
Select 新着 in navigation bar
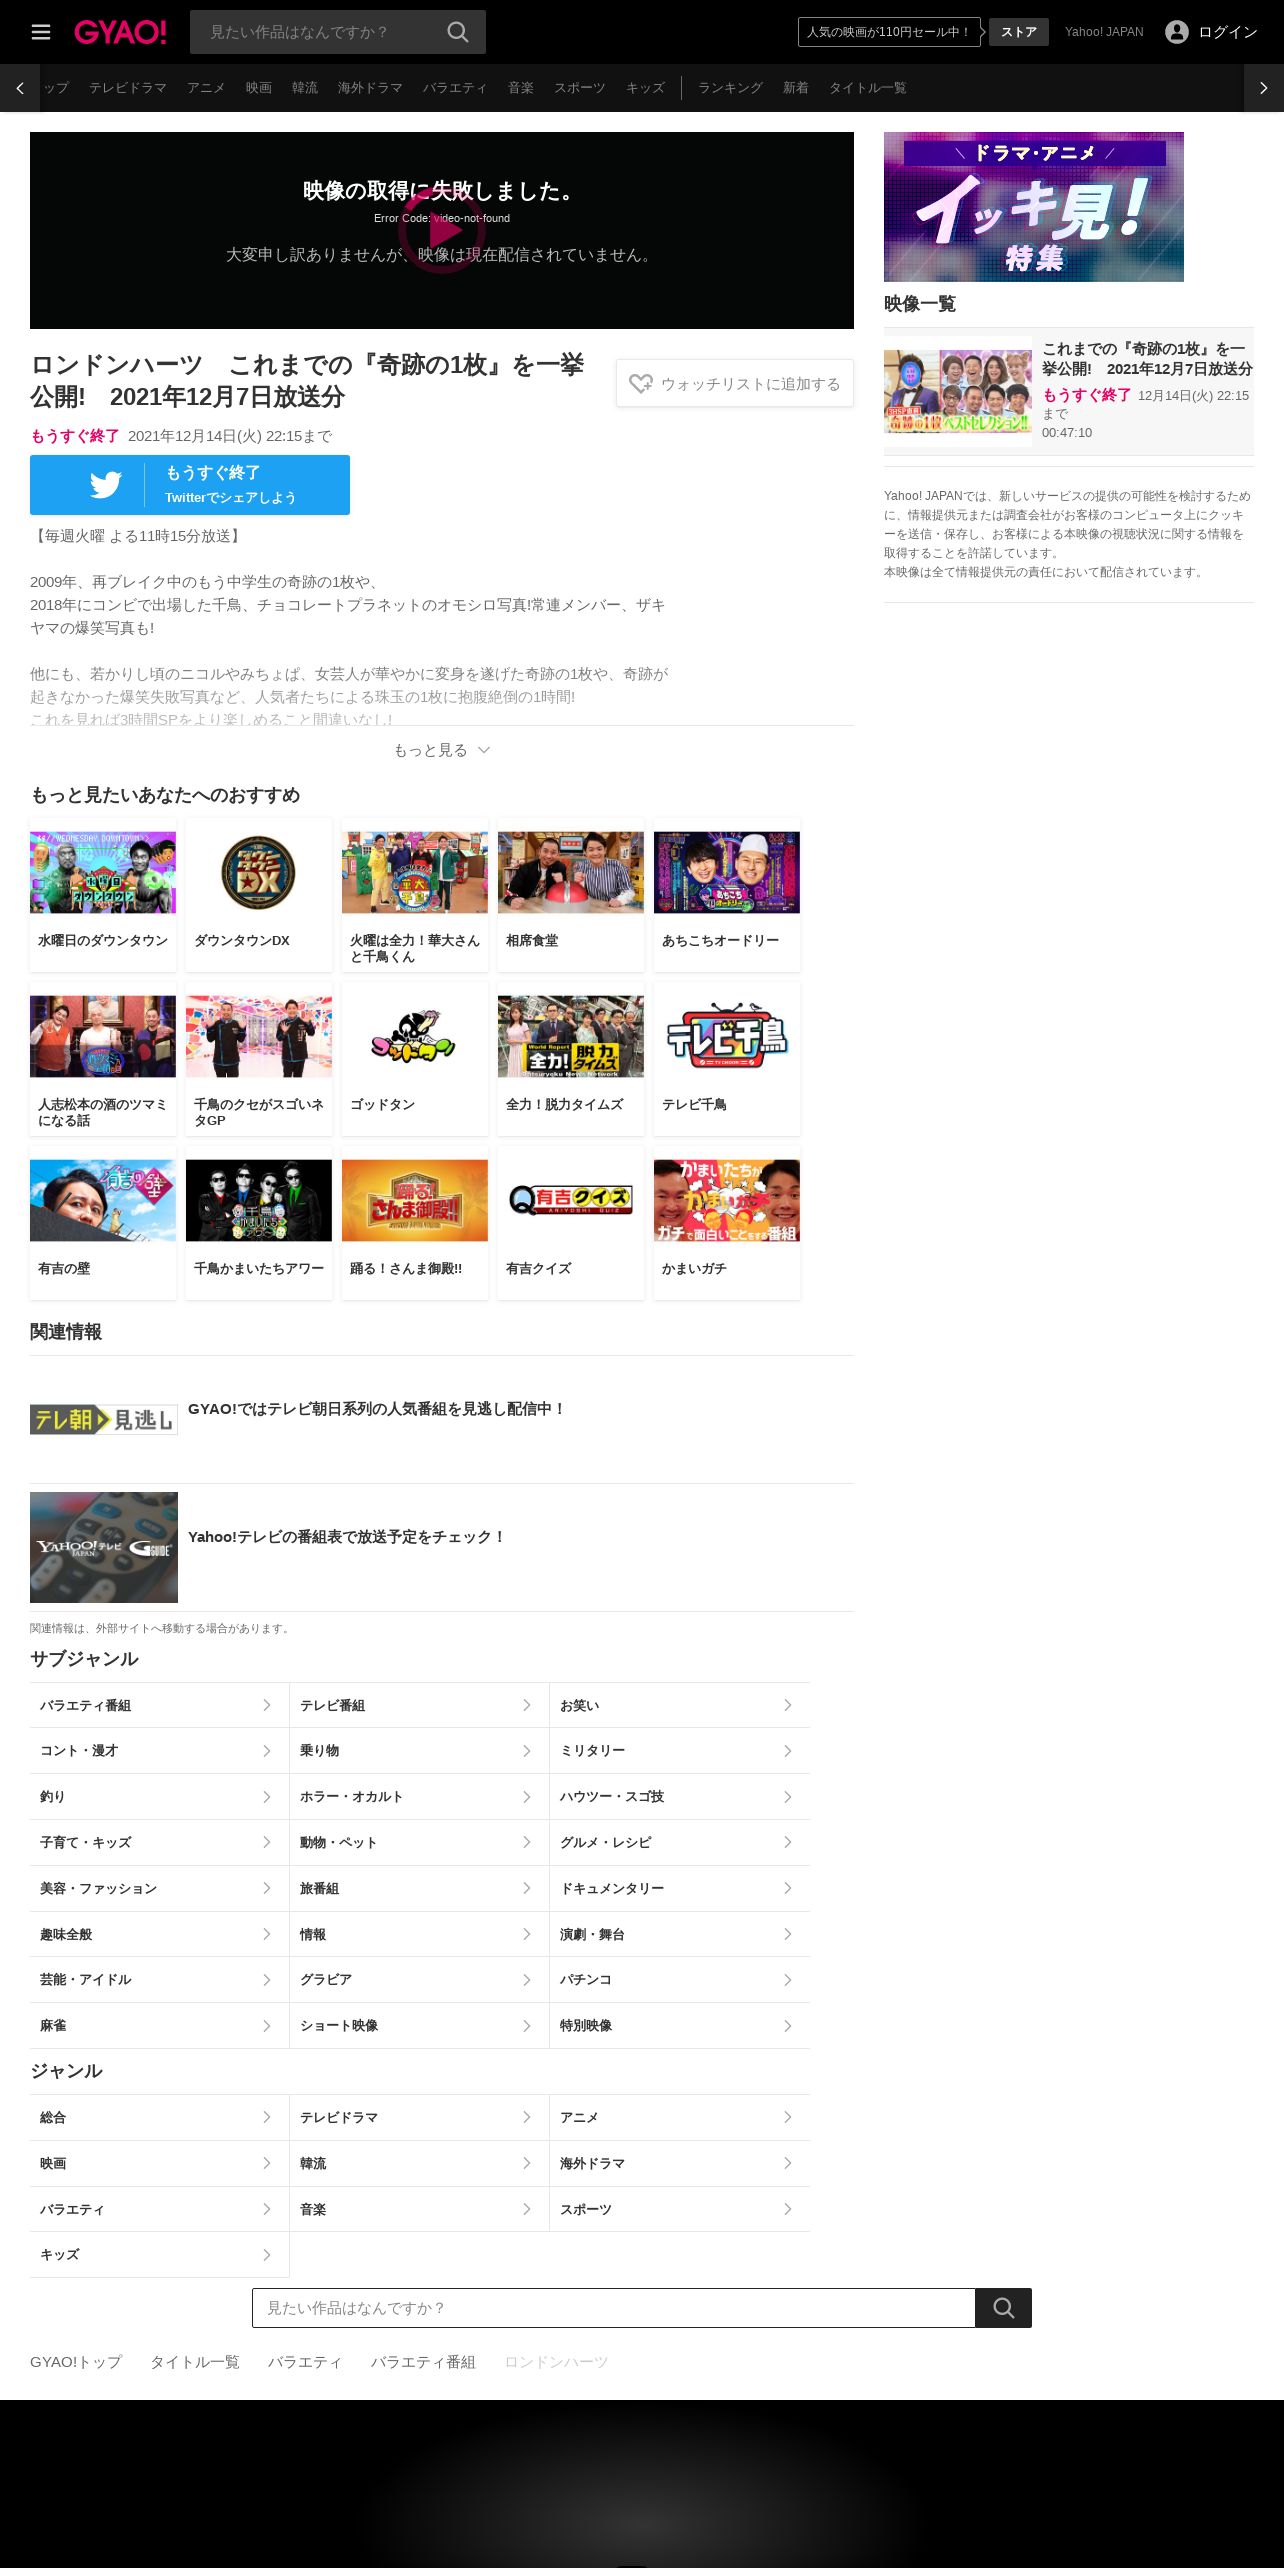tap(796, 88)
